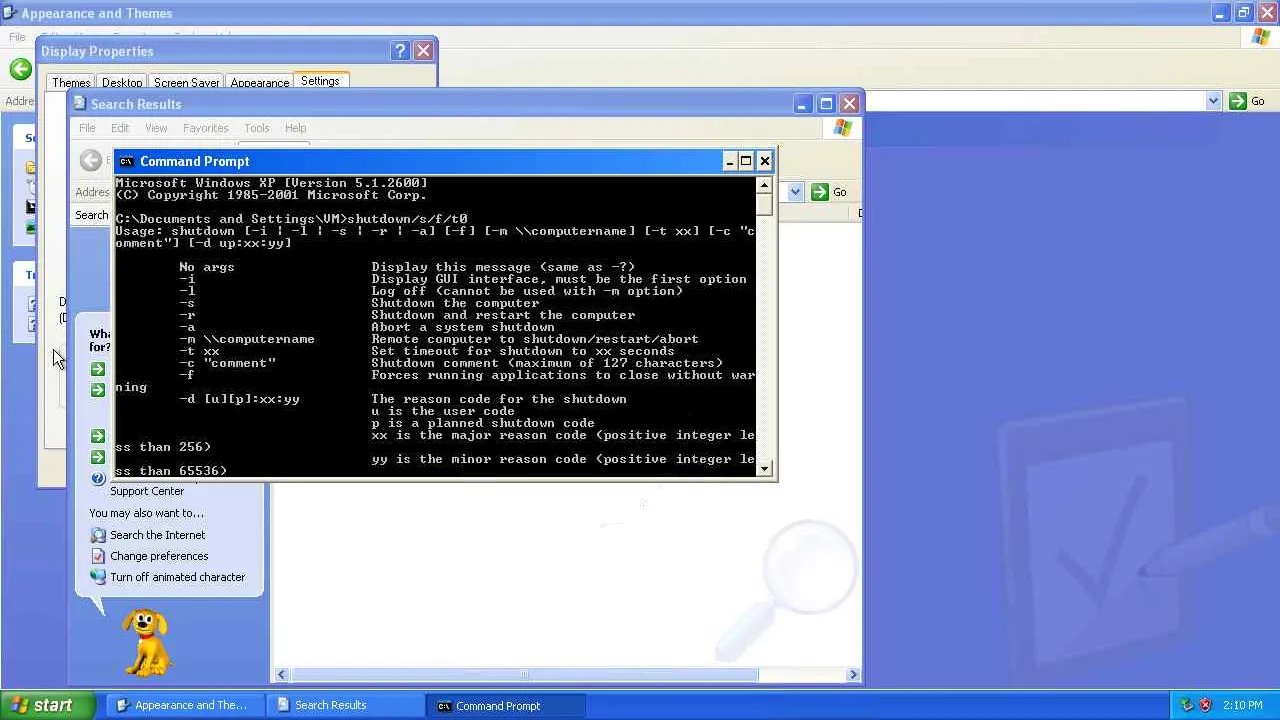Click 'You may also want to...' text

146,513
